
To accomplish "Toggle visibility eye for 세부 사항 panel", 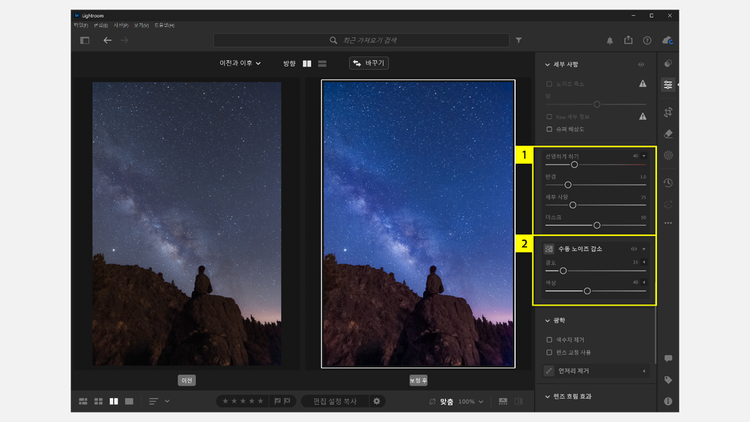I will 641,64.
